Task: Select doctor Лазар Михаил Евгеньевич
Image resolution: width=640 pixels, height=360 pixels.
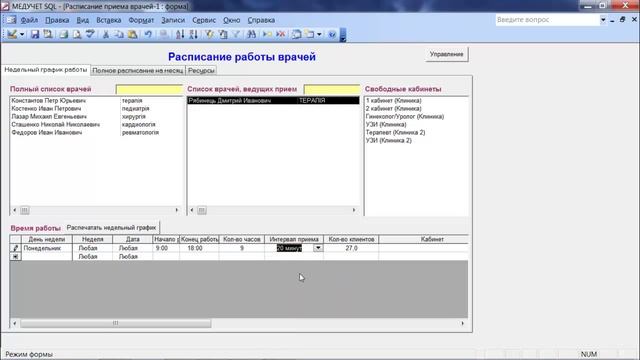Action: [96, 116]
